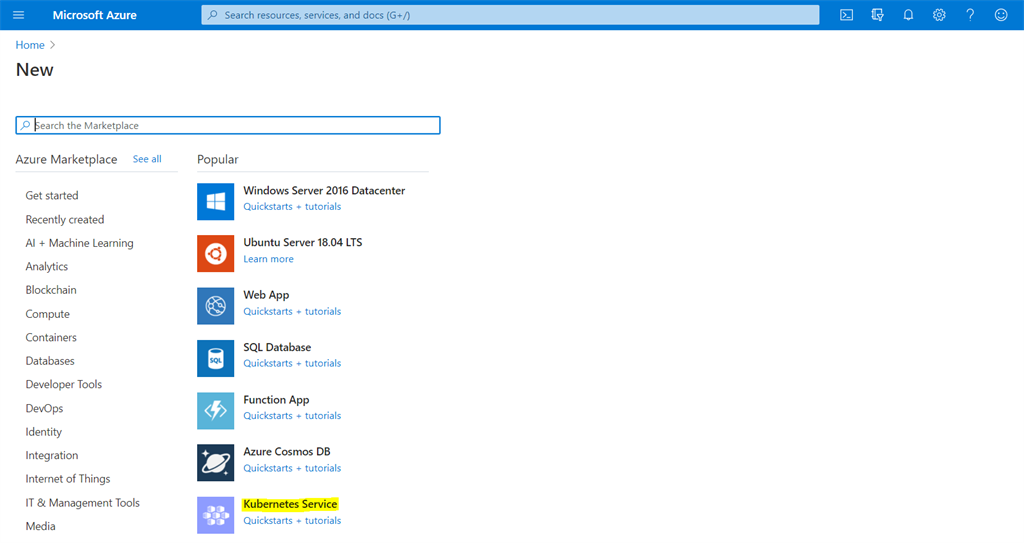Screen dimensions: 1024x543
Task: Open the feedback smiley icon
Action: 1000,14
